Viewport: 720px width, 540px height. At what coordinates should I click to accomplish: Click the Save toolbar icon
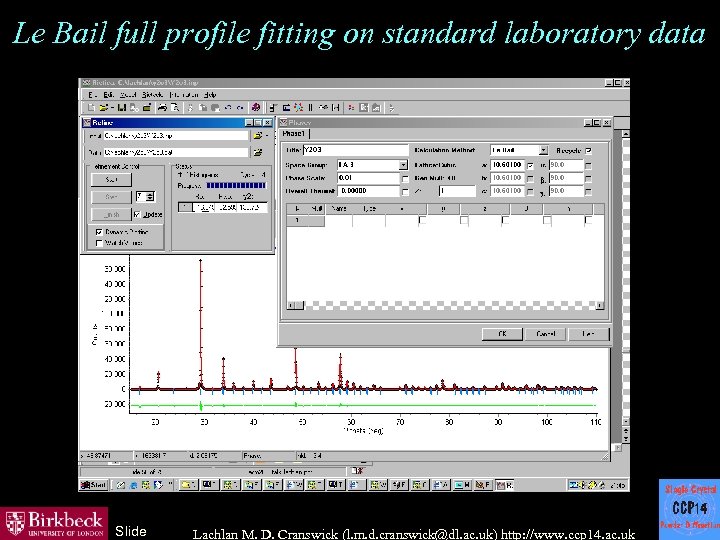122,107
